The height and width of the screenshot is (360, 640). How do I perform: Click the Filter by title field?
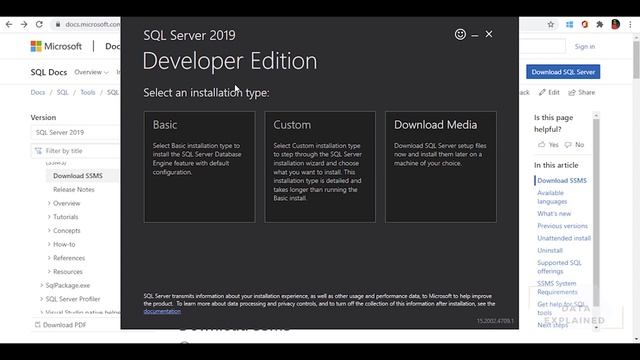click(76, 151)
